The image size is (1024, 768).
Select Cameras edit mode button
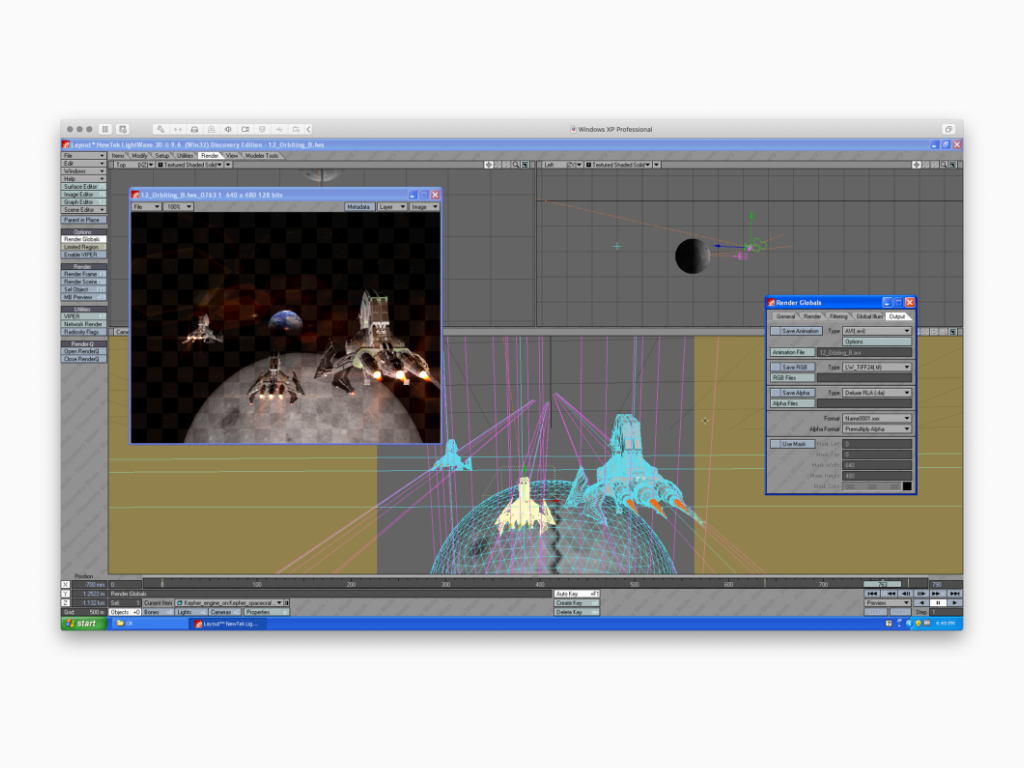pyautogui.click(x=225, y=612)
